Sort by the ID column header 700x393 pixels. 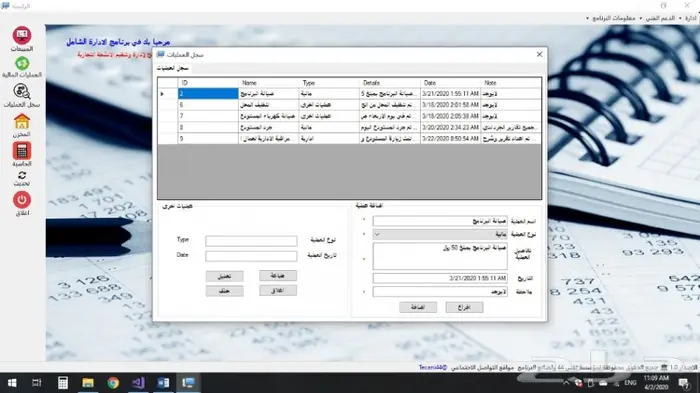click(208, 83)
